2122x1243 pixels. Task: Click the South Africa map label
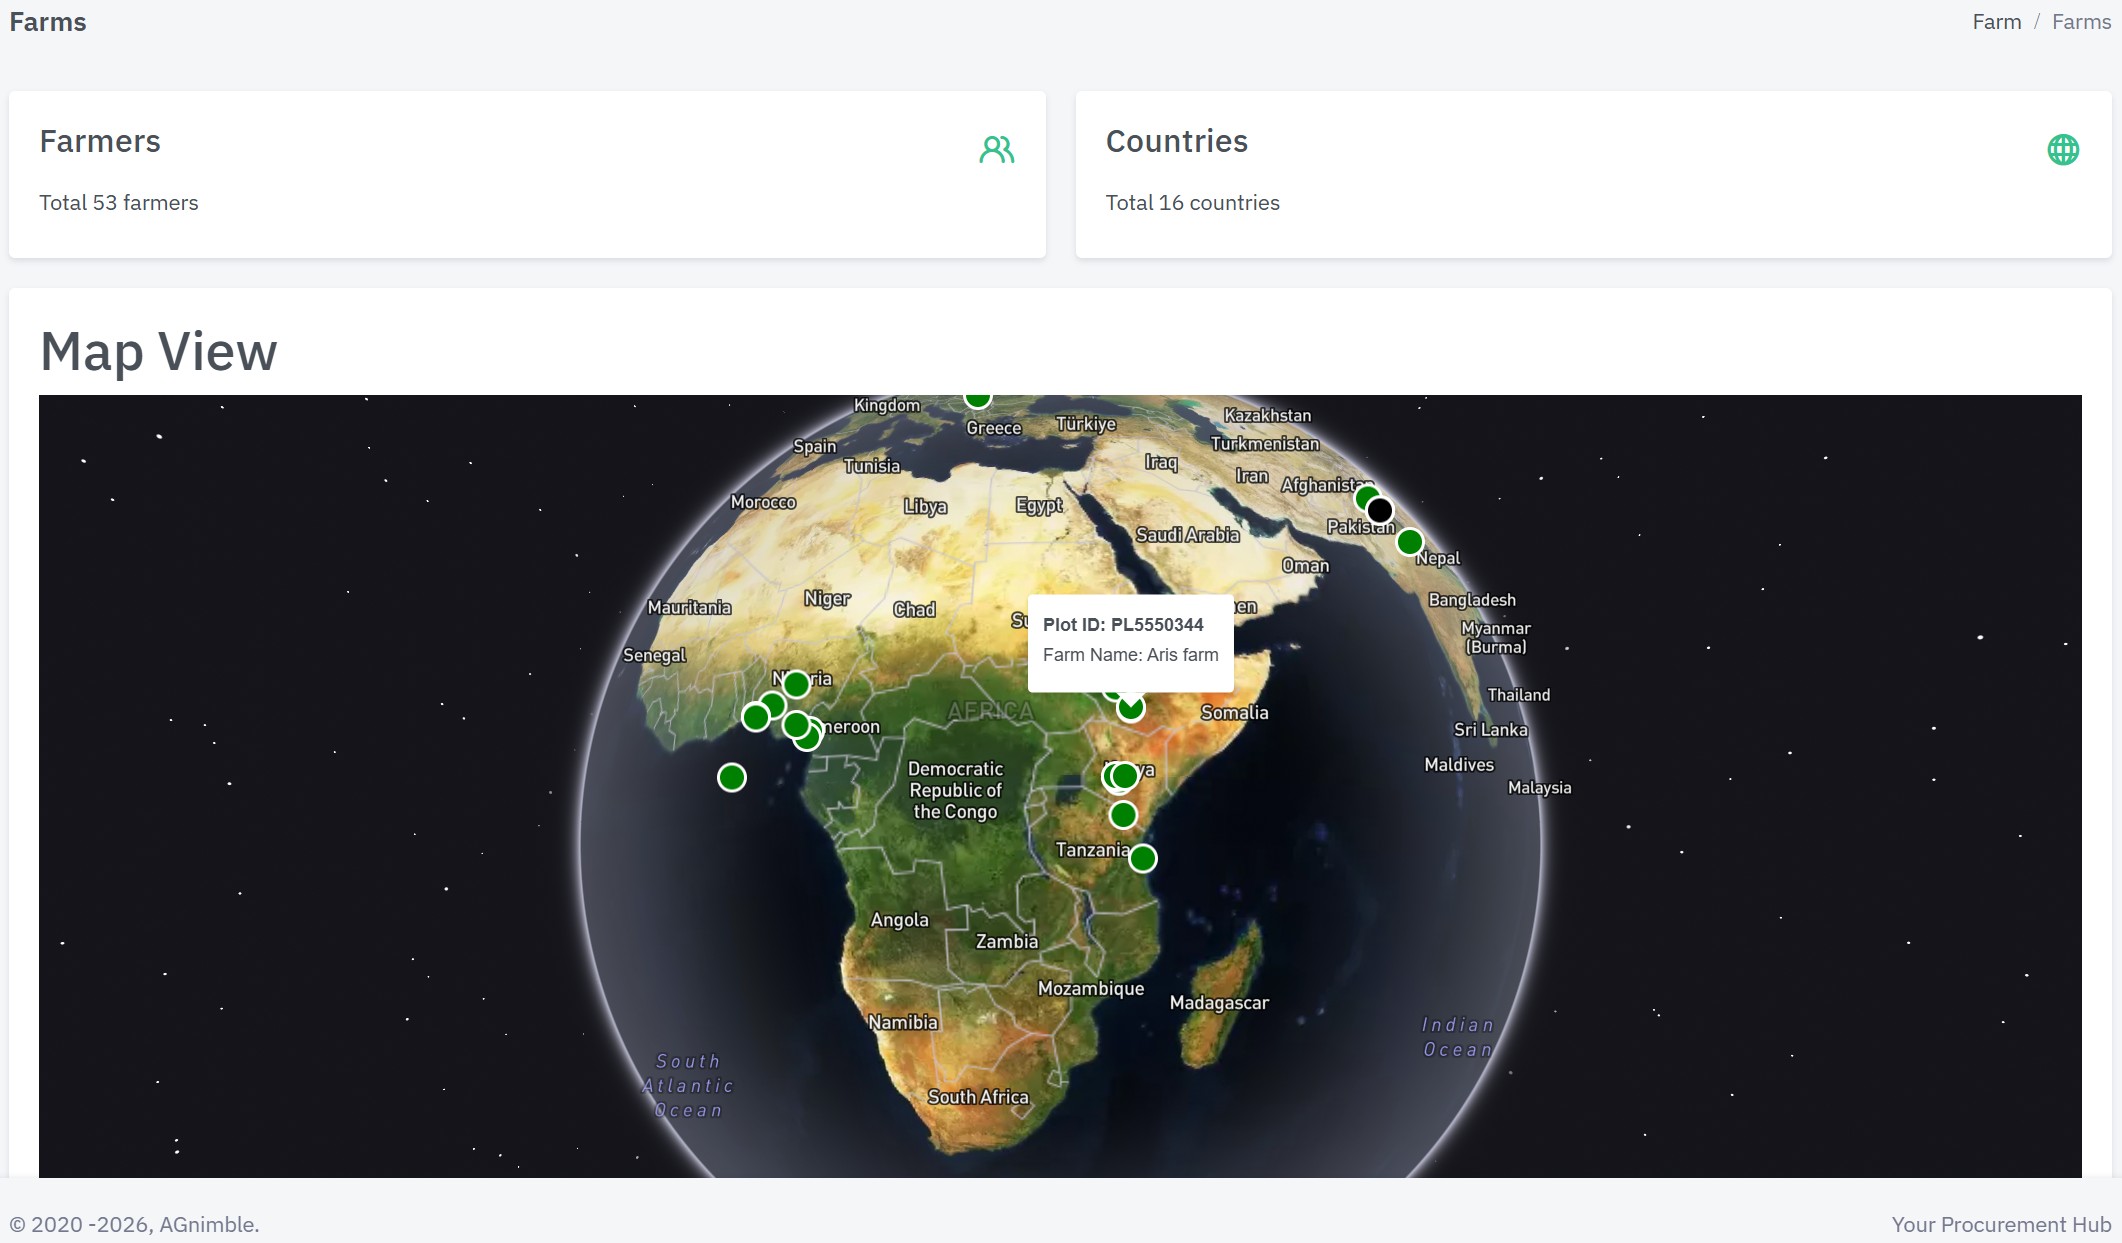[x=978, y=1097]
